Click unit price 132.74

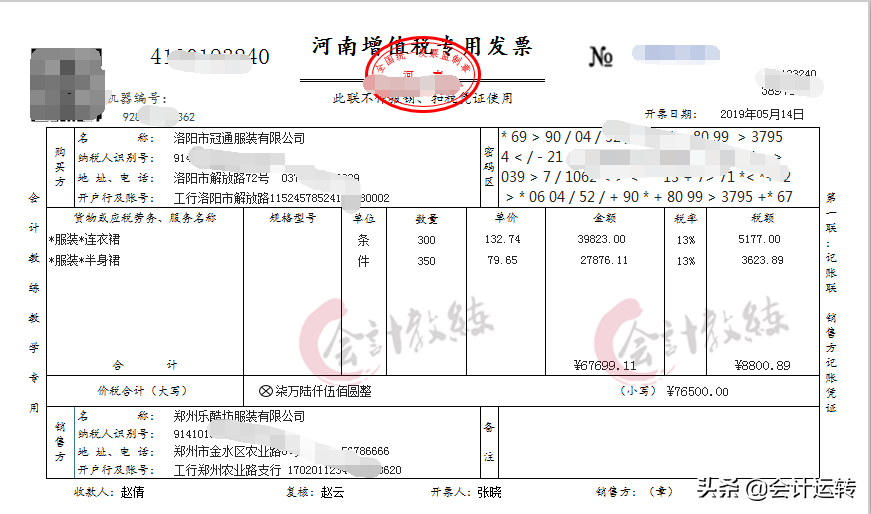tap(502, 239)
